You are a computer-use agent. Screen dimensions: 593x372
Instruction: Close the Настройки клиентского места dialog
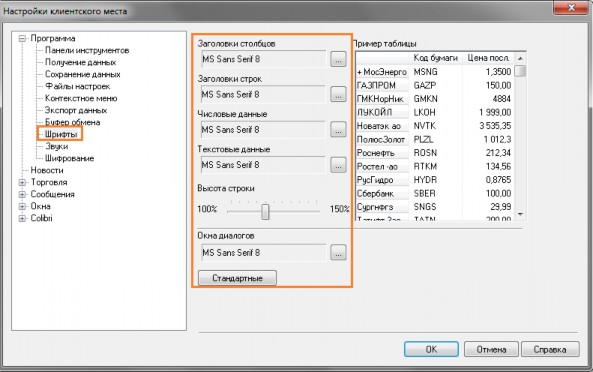571,8
